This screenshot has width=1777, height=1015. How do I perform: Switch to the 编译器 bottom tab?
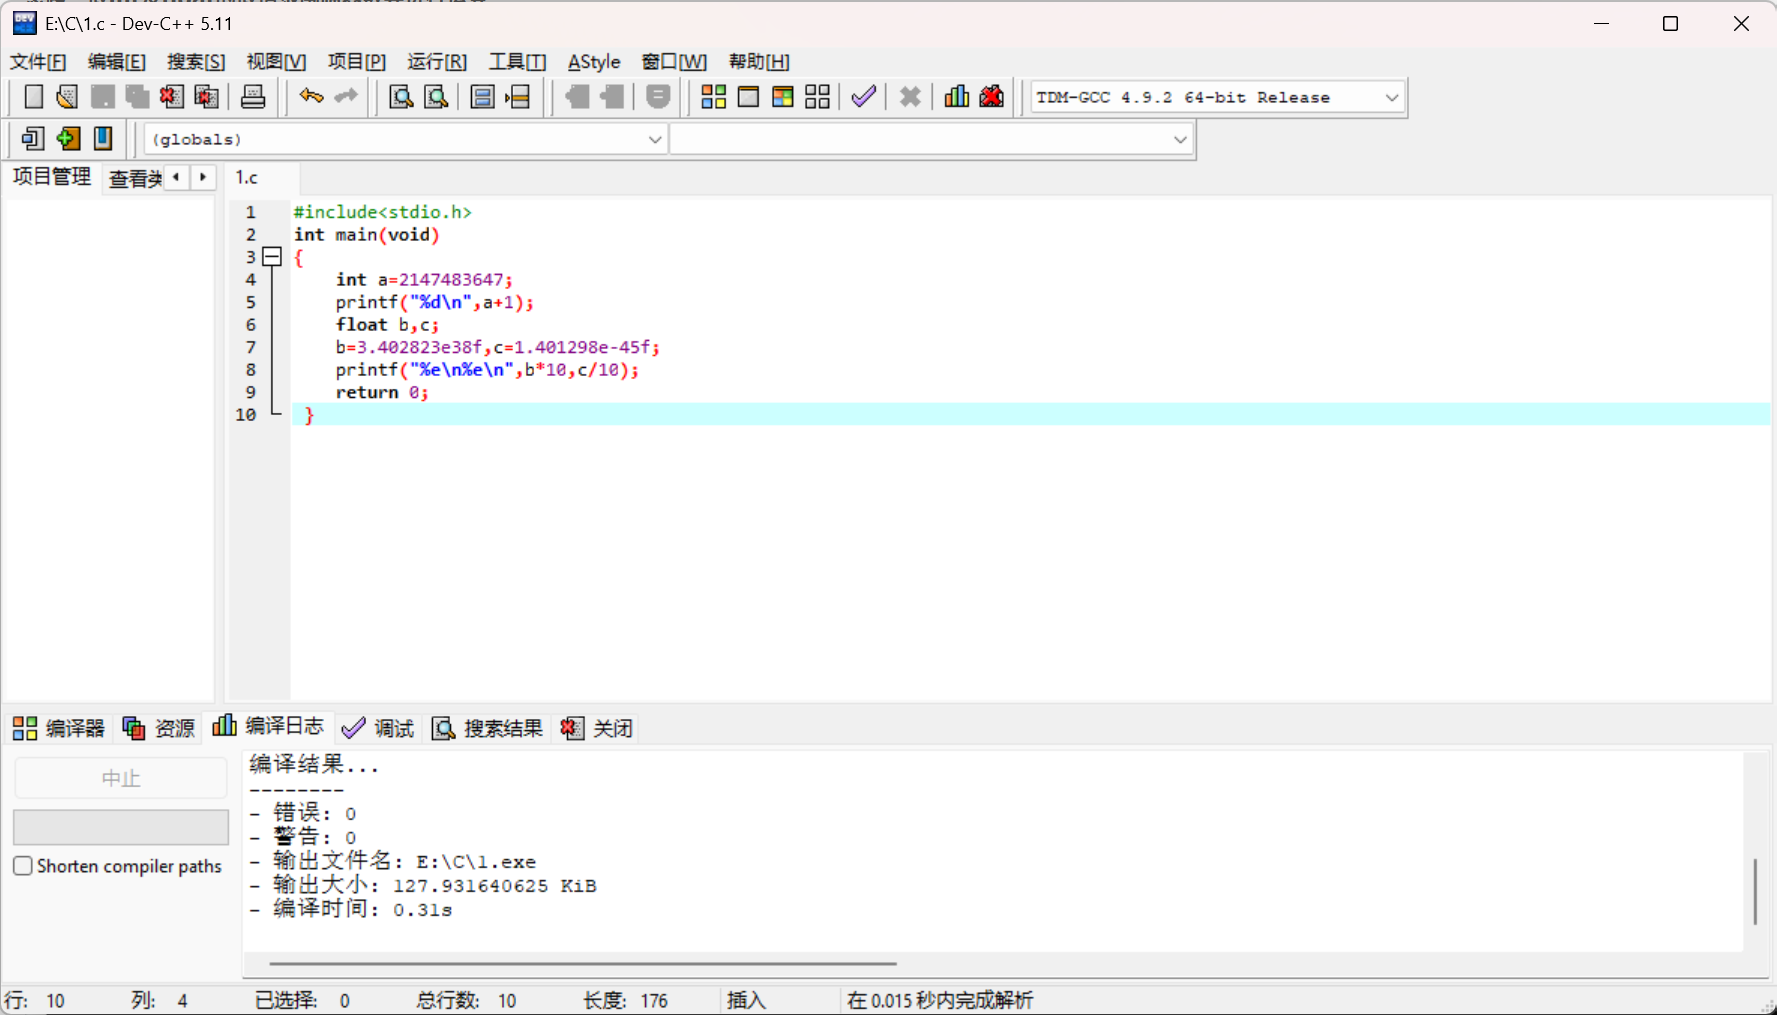pos(59,728)
